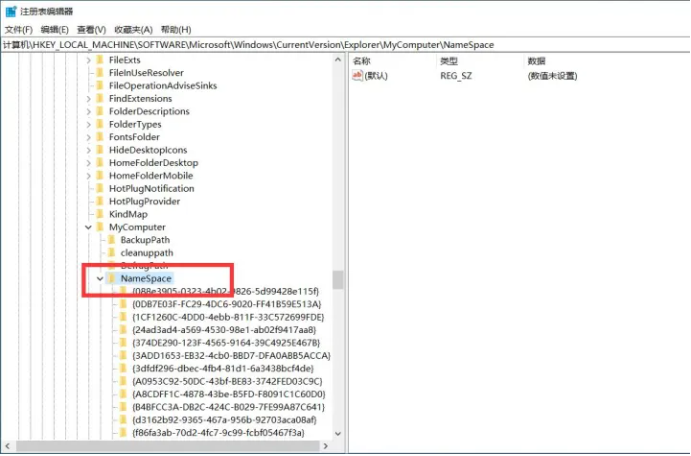The image size is (691, 456).
Task: Click the (默认) string value icon
Action: (357, 75)
